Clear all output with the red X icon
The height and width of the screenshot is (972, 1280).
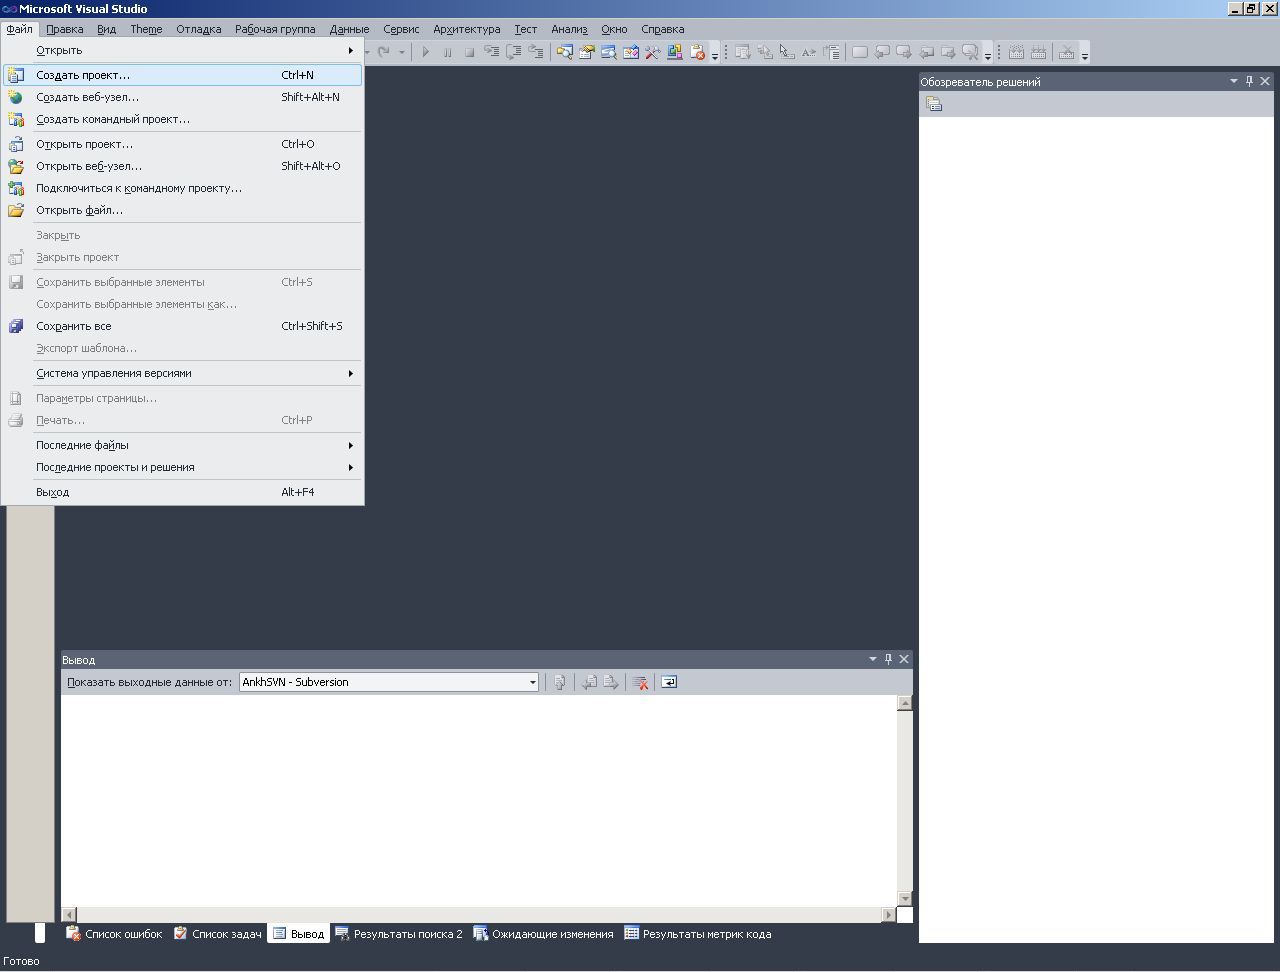click(640, 682)
